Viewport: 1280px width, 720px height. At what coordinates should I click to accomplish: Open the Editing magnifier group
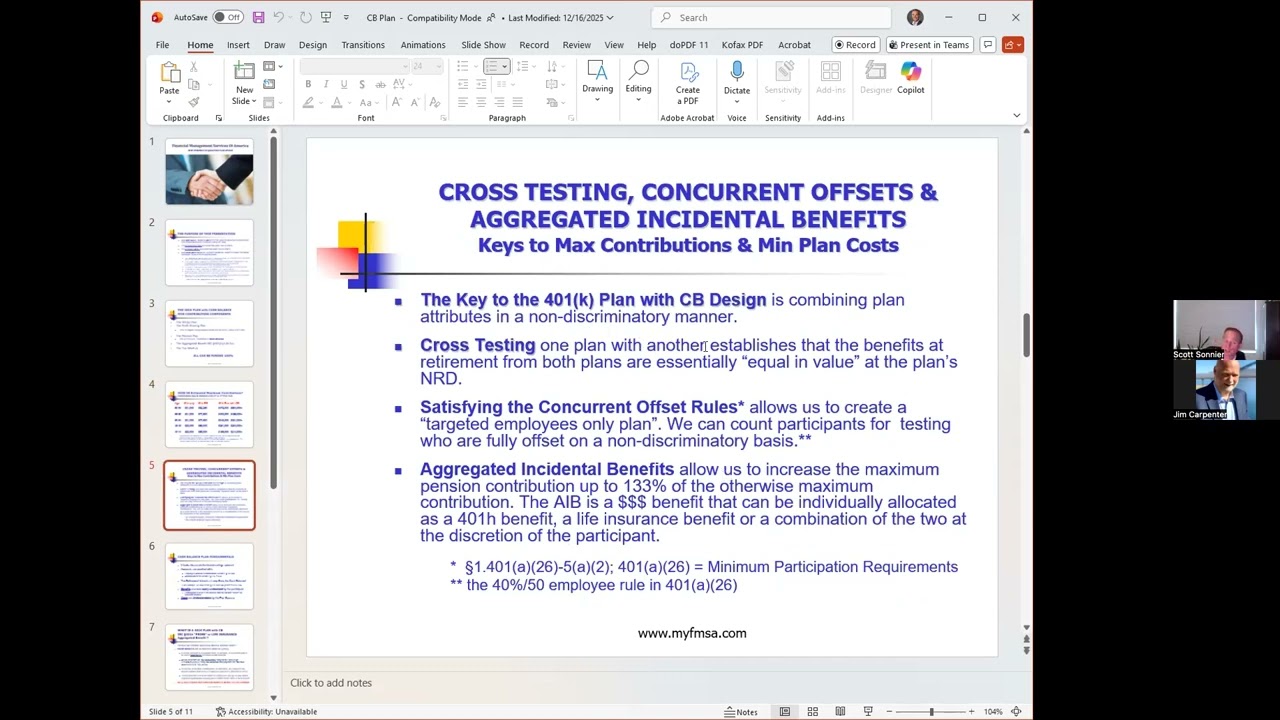pyautogui.click(x=638, y=80)
